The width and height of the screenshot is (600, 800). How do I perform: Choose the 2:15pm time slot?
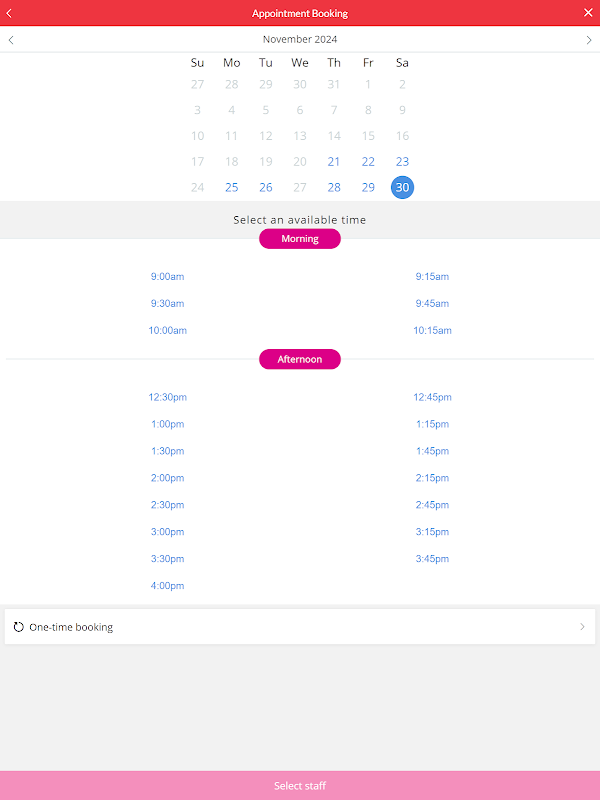pos(432,479)
